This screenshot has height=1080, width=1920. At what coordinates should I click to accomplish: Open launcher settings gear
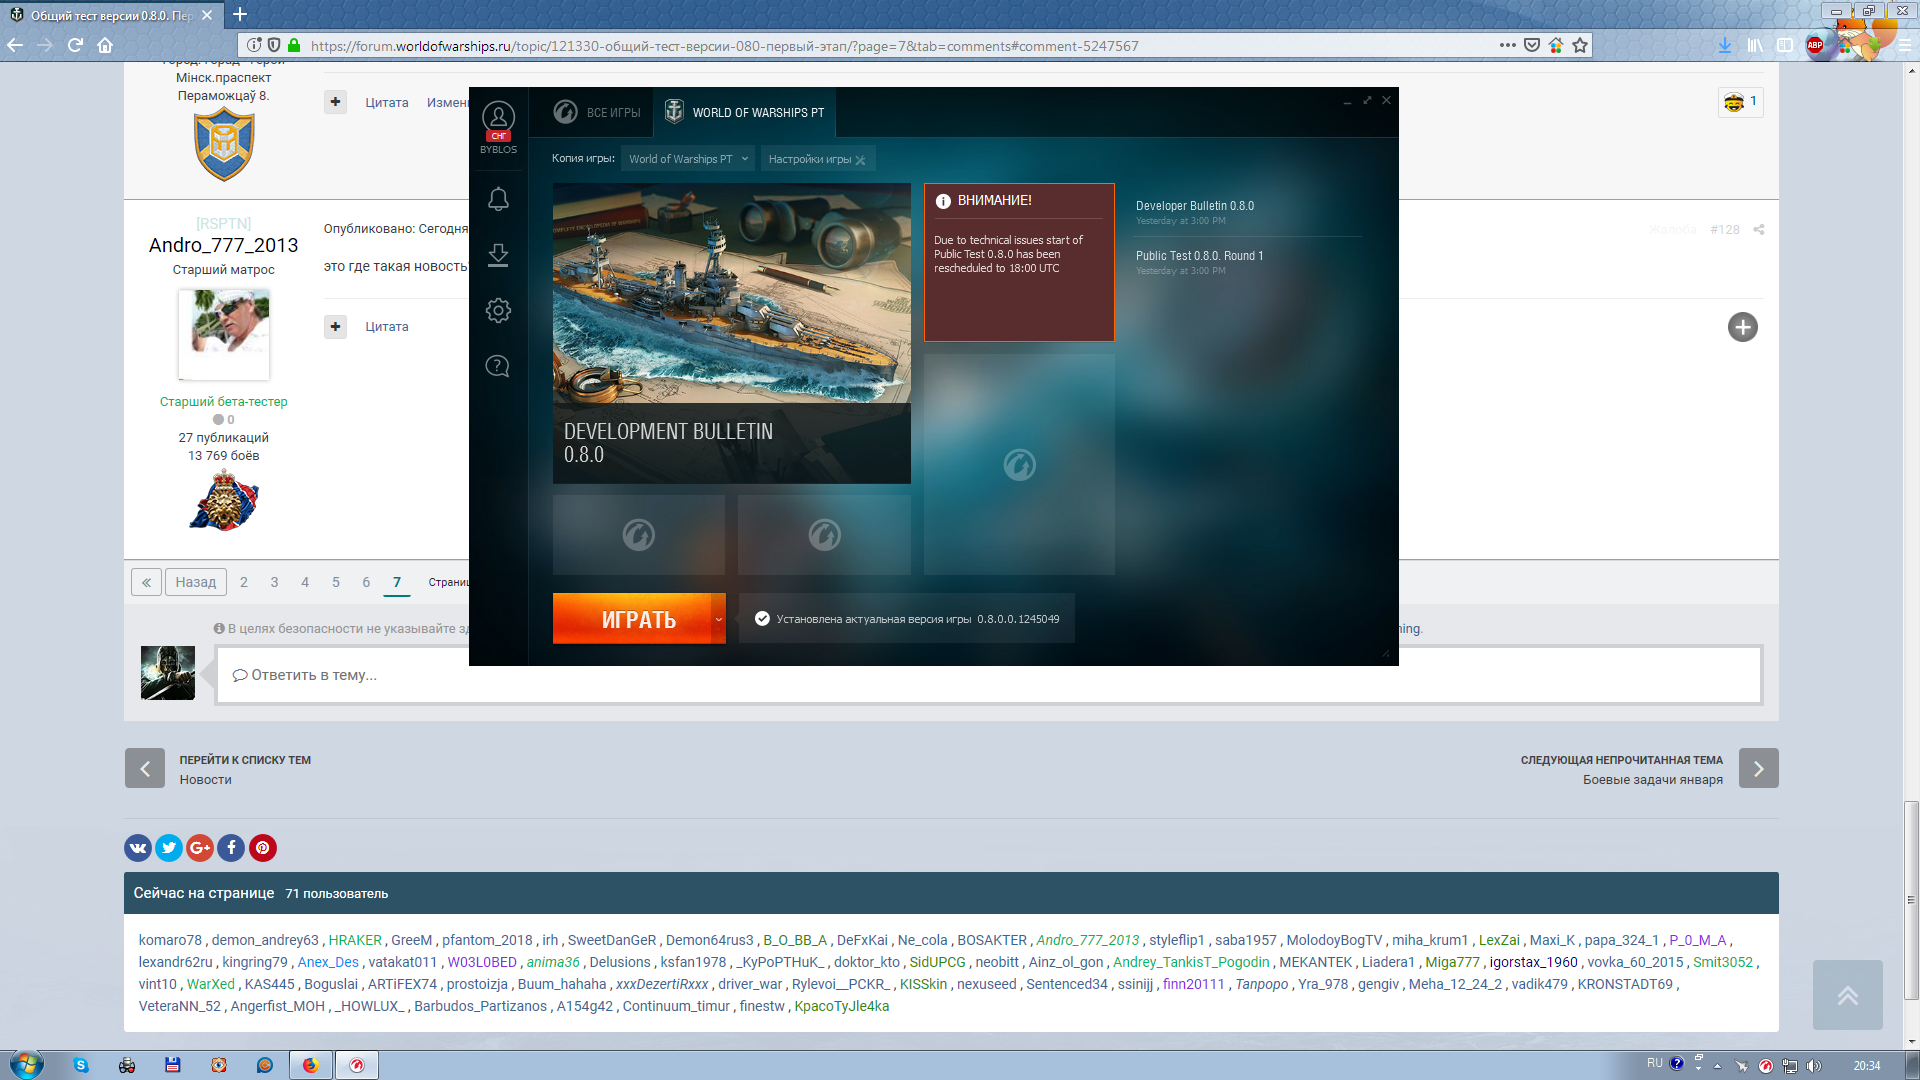pos(498,310)
